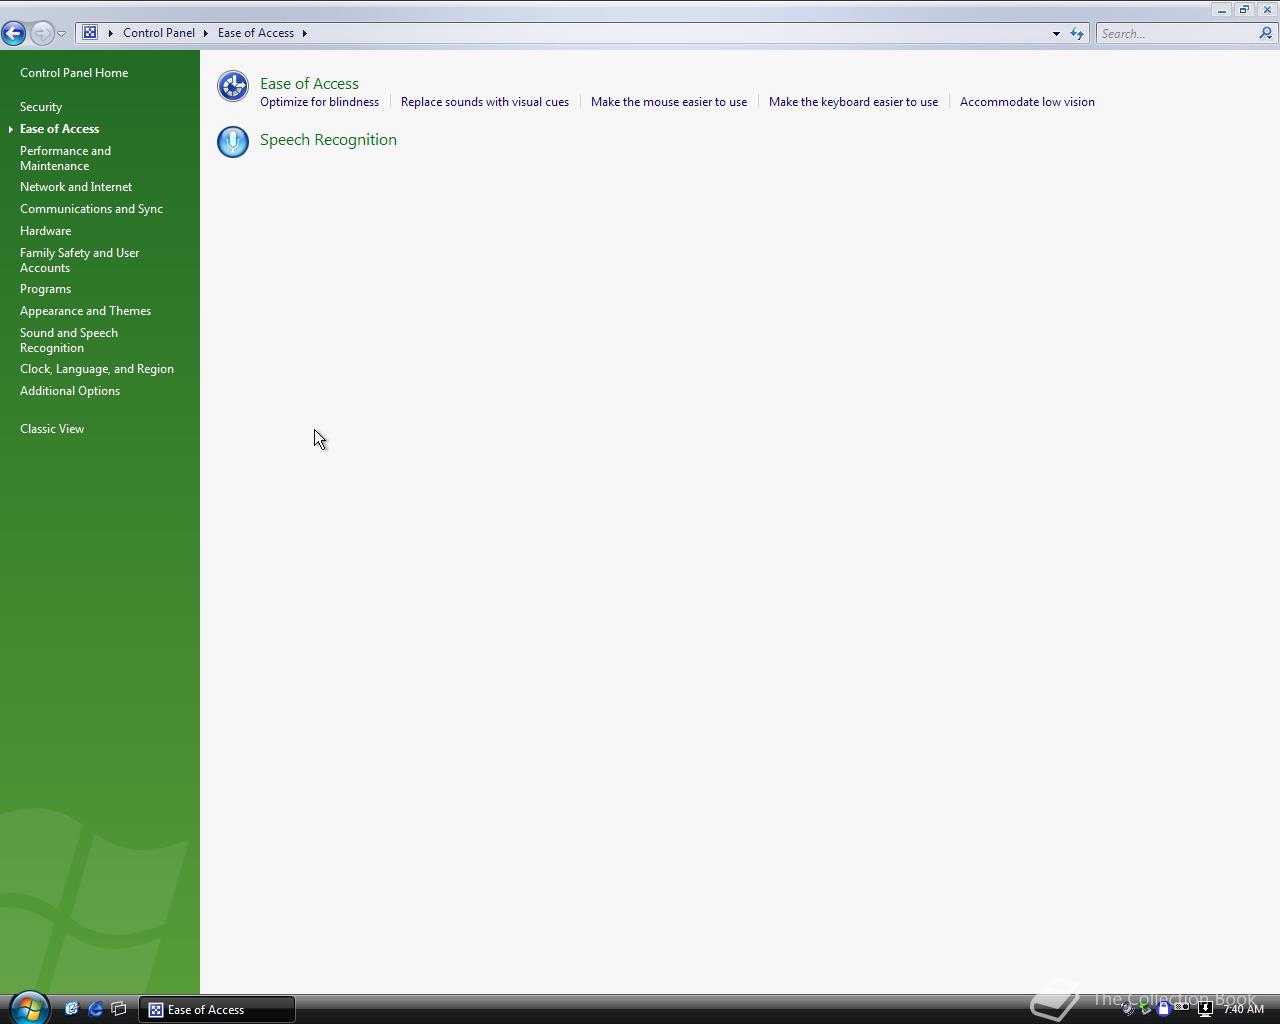Expand the arrow before Control Panel breadcrumb

(x=111, y=33)
